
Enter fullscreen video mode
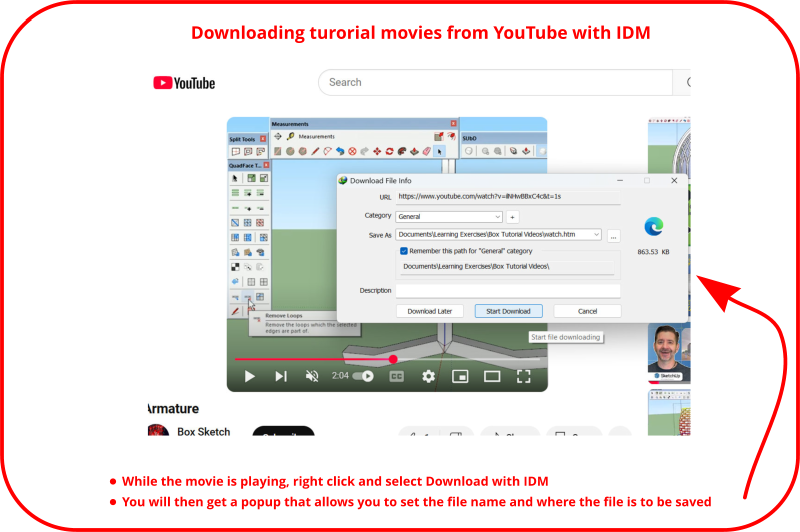pos(523,376)
